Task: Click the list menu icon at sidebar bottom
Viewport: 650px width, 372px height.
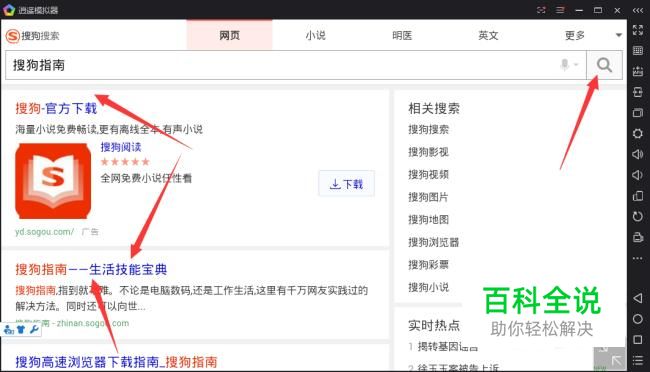Action: coord(638,360)
